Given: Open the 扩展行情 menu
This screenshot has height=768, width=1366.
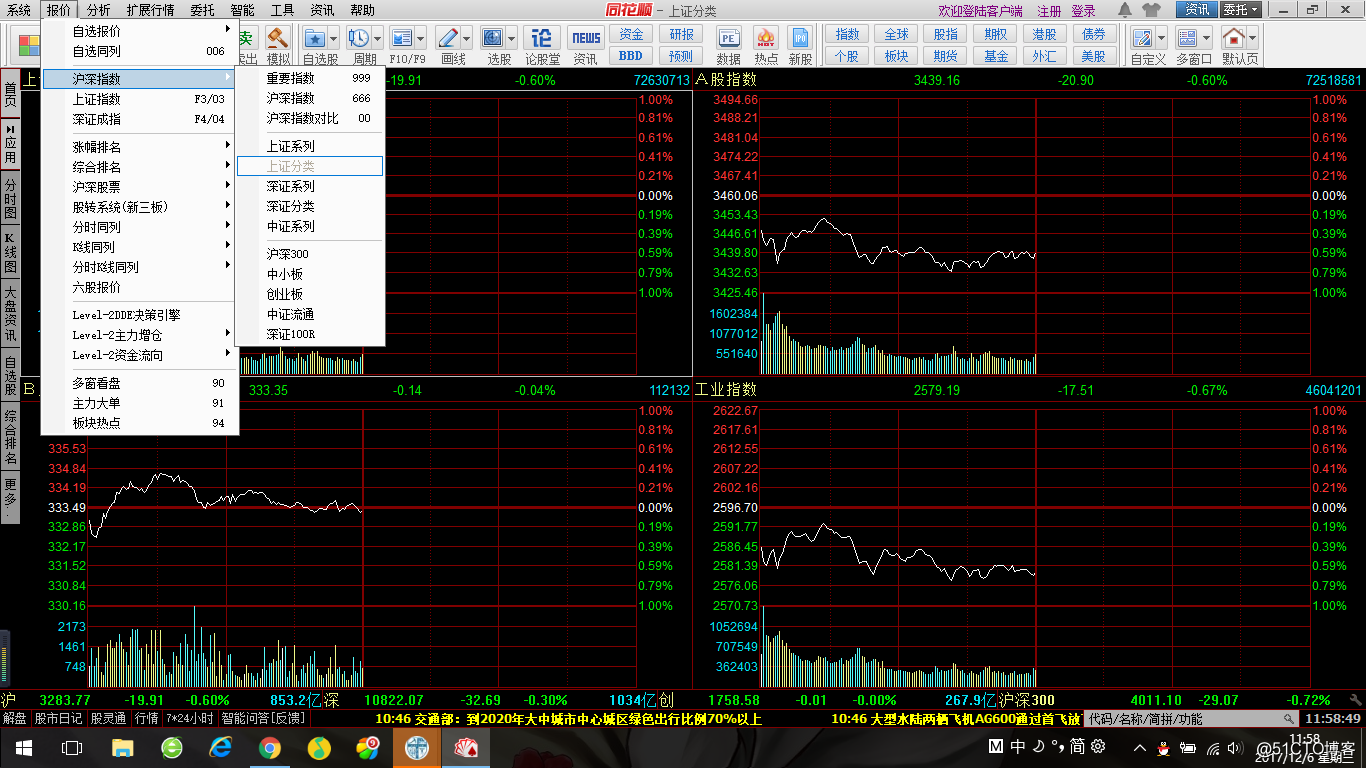Looking at the screenshot, I should point(150,10).
